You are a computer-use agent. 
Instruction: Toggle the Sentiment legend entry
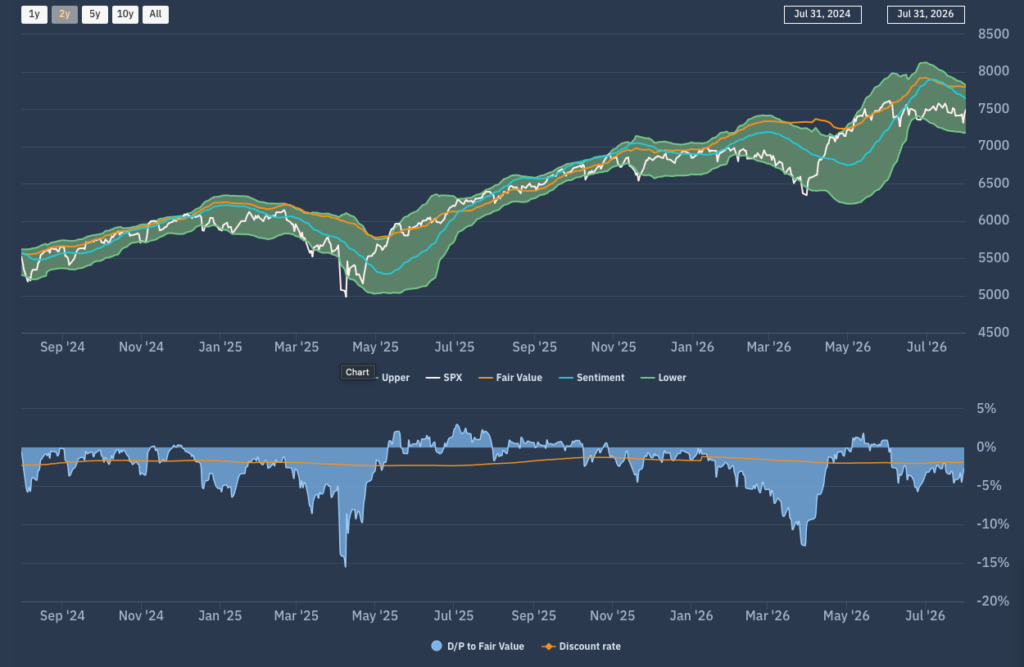click(x=592, y=378)
